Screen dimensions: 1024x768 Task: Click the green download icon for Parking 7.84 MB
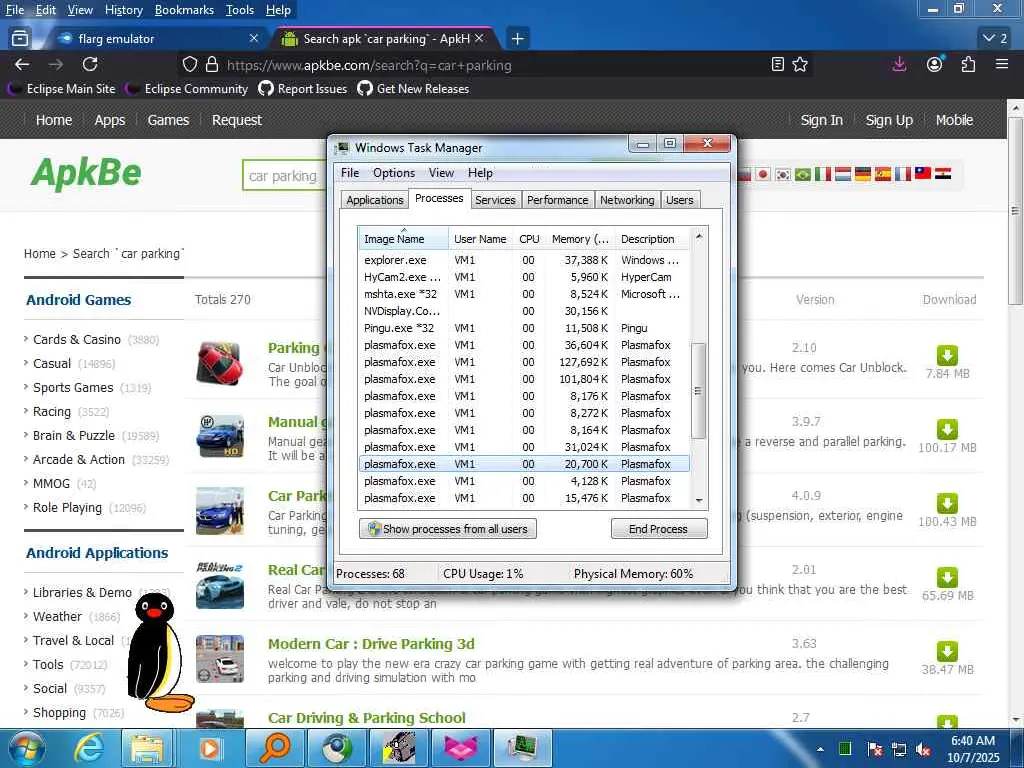click(x=947, y=355)
